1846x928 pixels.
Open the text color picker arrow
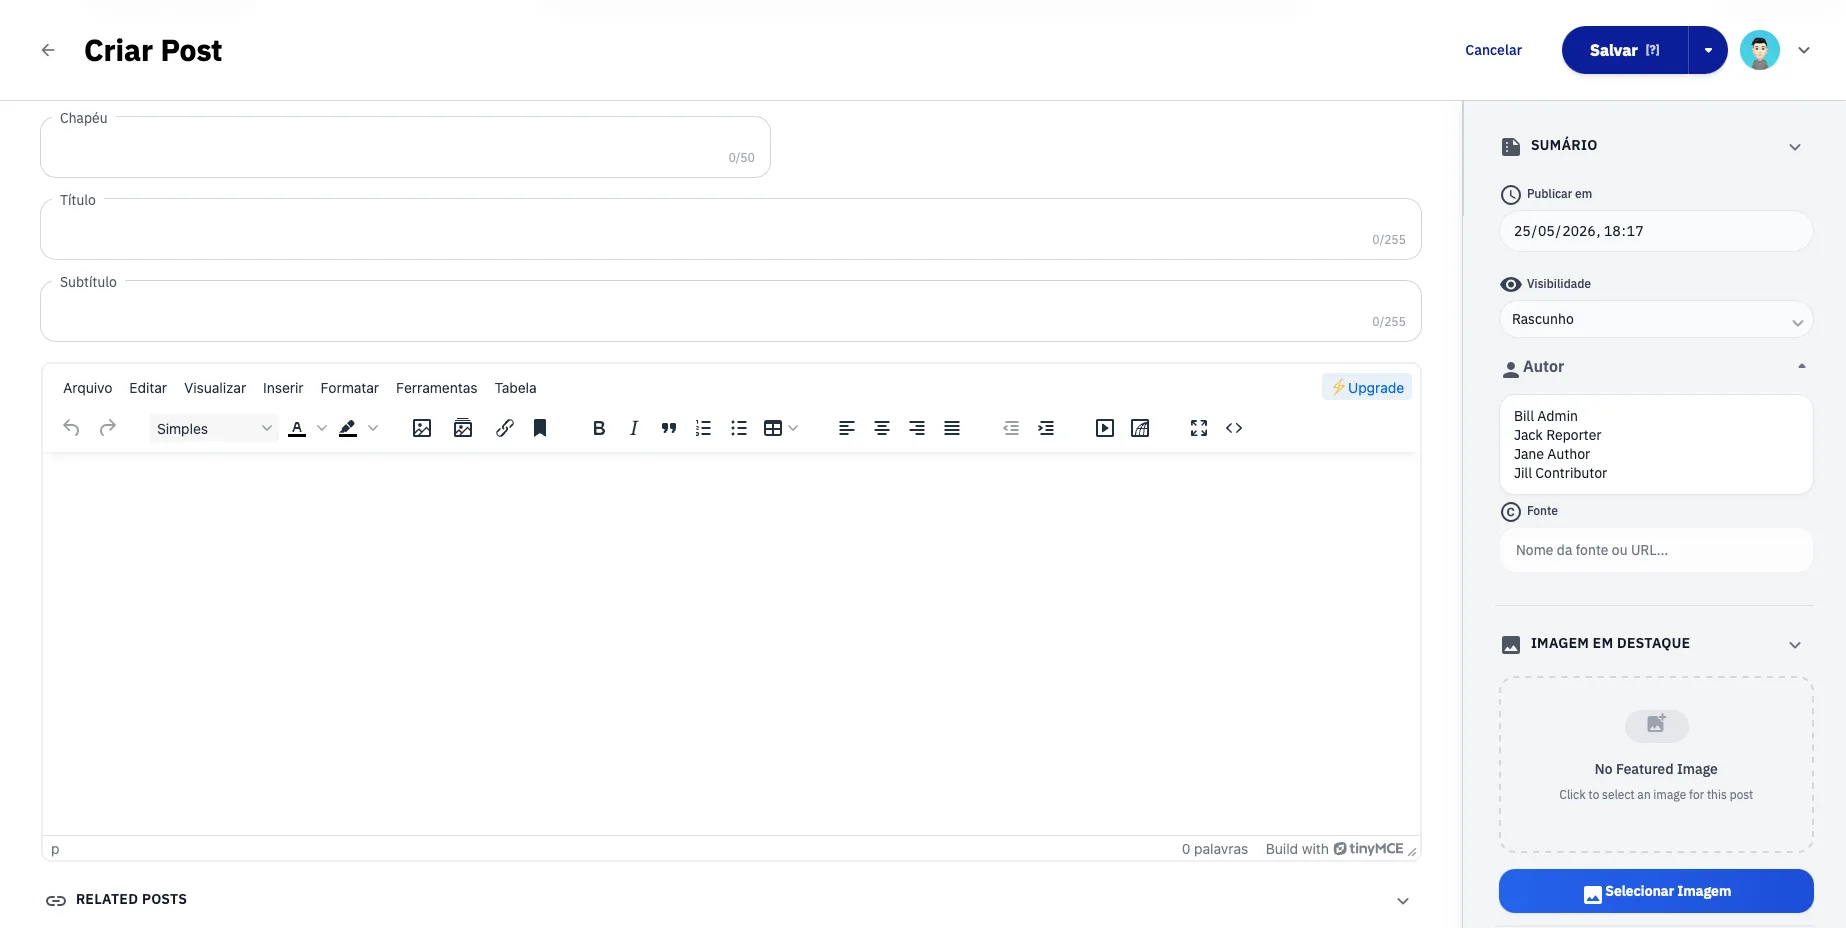[322, 428]
